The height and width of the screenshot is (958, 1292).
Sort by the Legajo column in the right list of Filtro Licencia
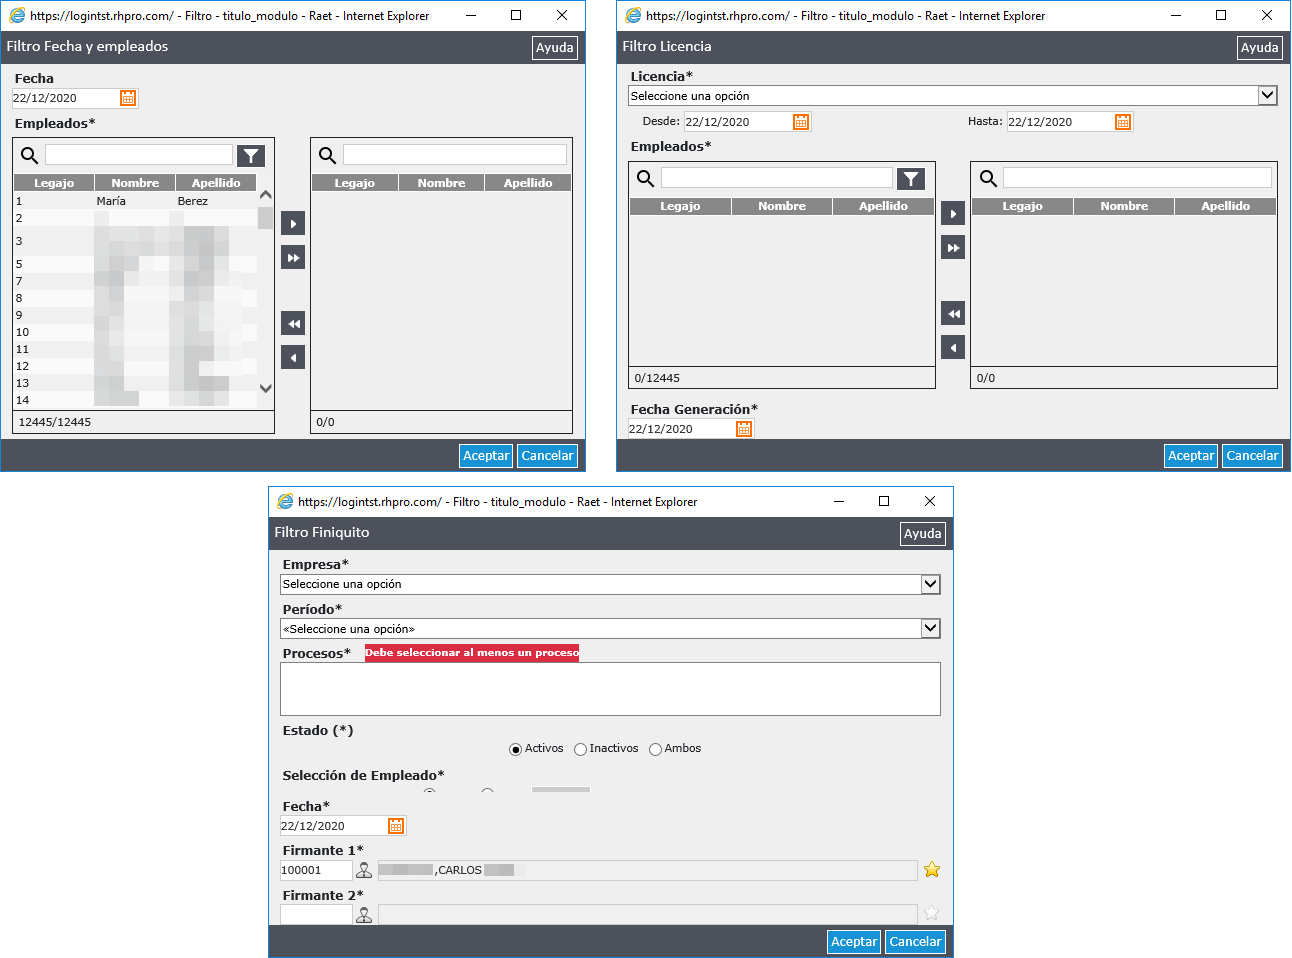[1022, 206]
